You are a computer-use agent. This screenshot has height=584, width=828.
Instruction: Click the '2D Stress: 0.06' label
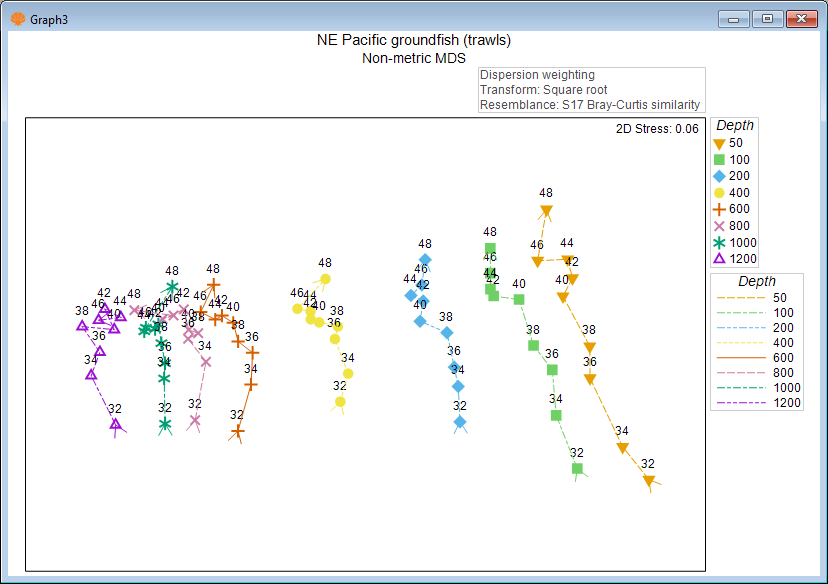point(658,128)
